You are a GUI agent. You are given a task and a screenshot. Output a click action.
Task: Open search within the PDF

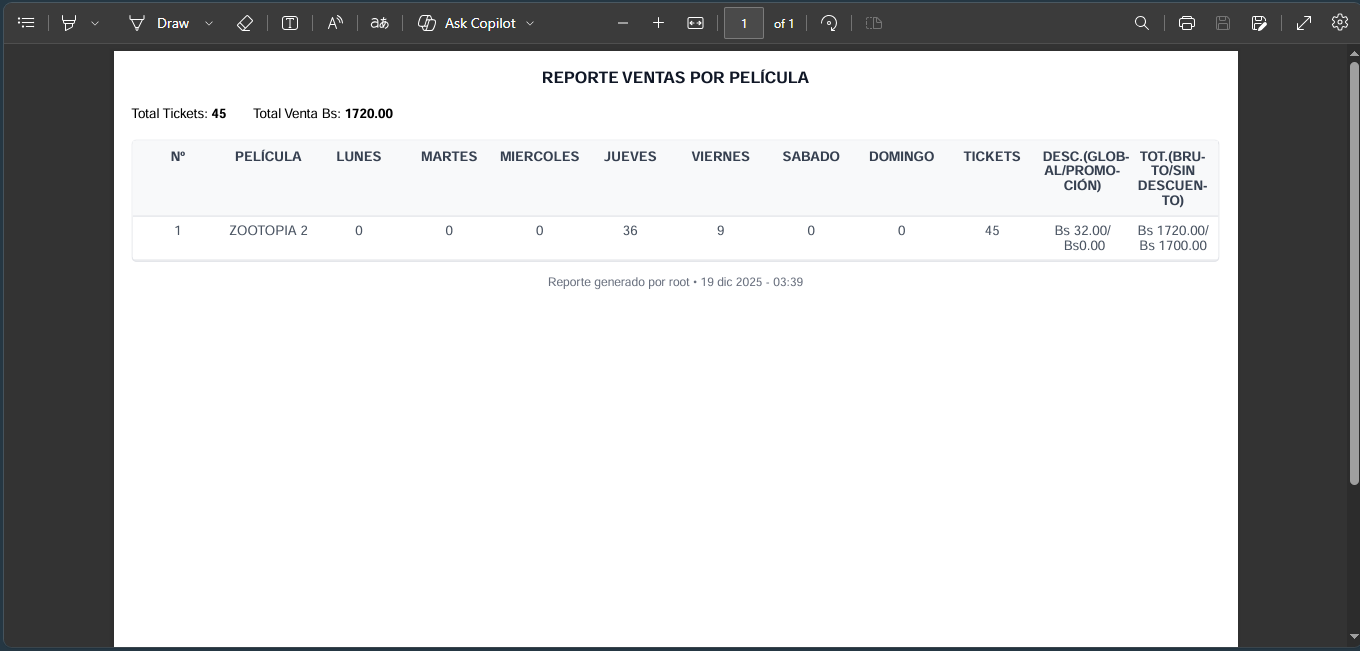pyautogui.click(x=1141, y=22)
